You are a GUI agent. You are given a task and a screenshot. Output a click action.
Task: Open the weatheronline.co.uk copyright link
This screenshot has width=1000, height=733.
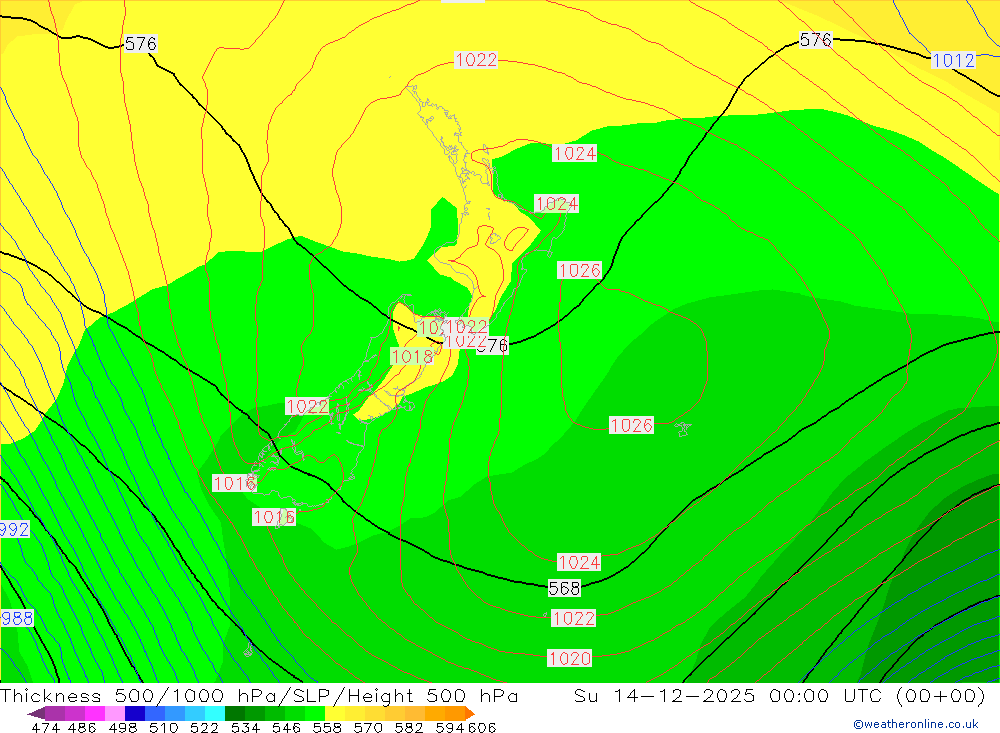pyautogui.click(x=916, y=724)
